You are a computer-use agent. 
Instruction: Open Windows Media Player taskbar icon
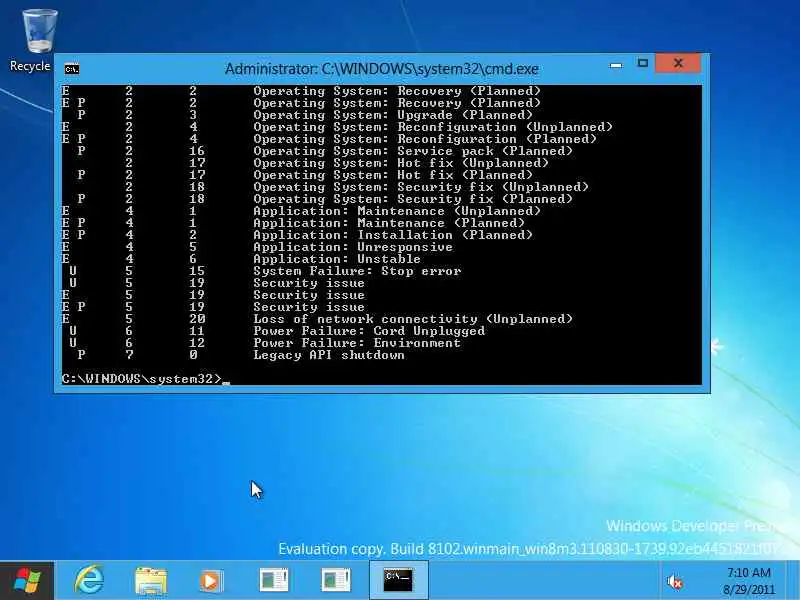211,581
